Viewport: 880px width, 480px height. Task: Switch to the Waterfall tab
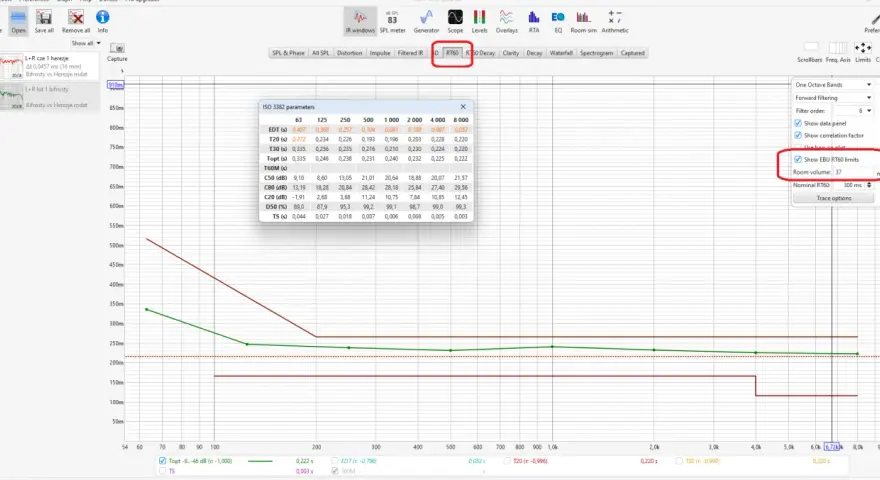click(561, 53)
